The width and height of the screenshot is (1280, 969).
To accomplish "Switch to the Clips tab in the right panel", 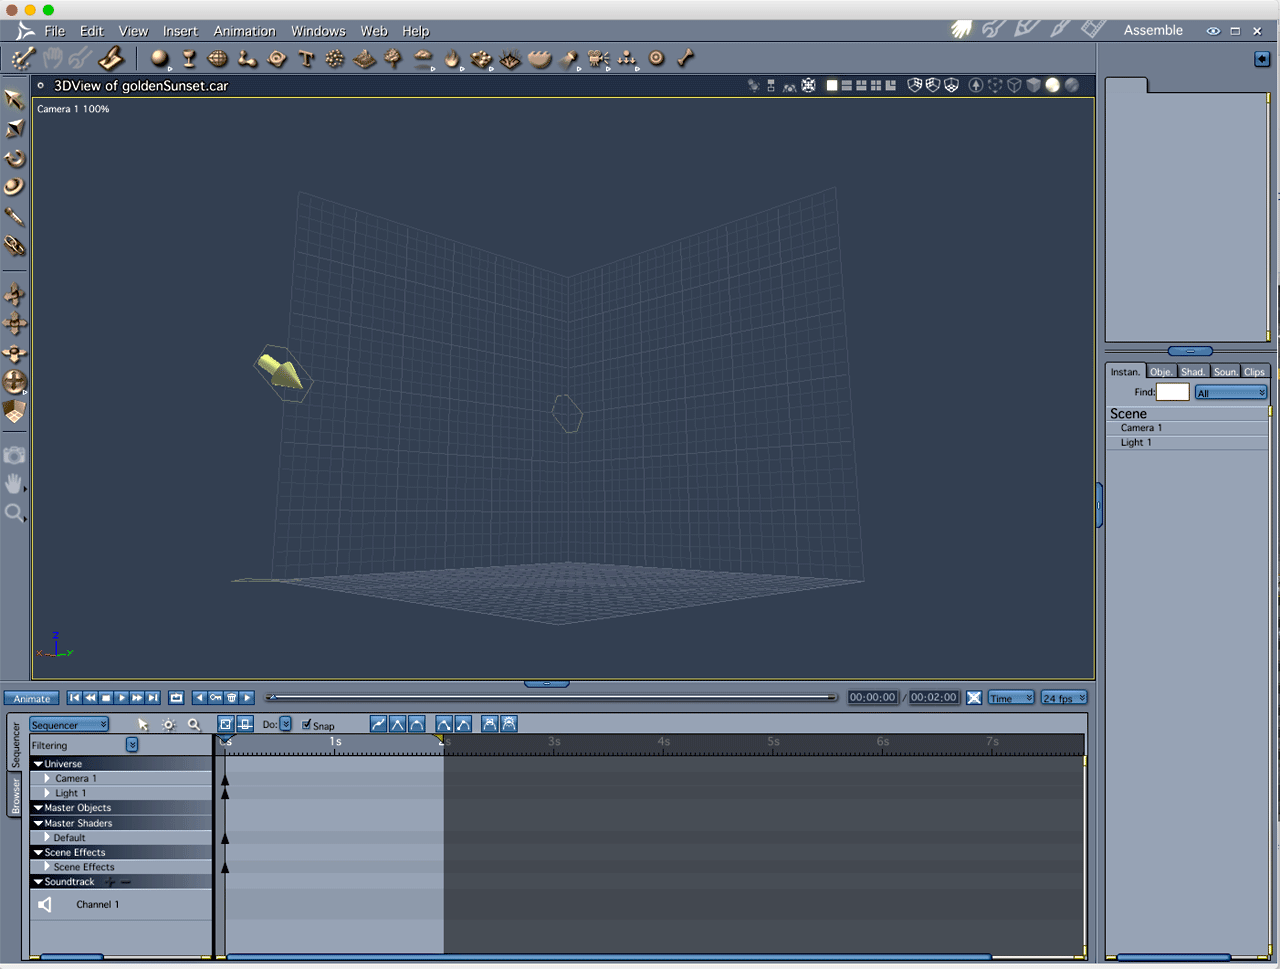I will click(1255, 371).
